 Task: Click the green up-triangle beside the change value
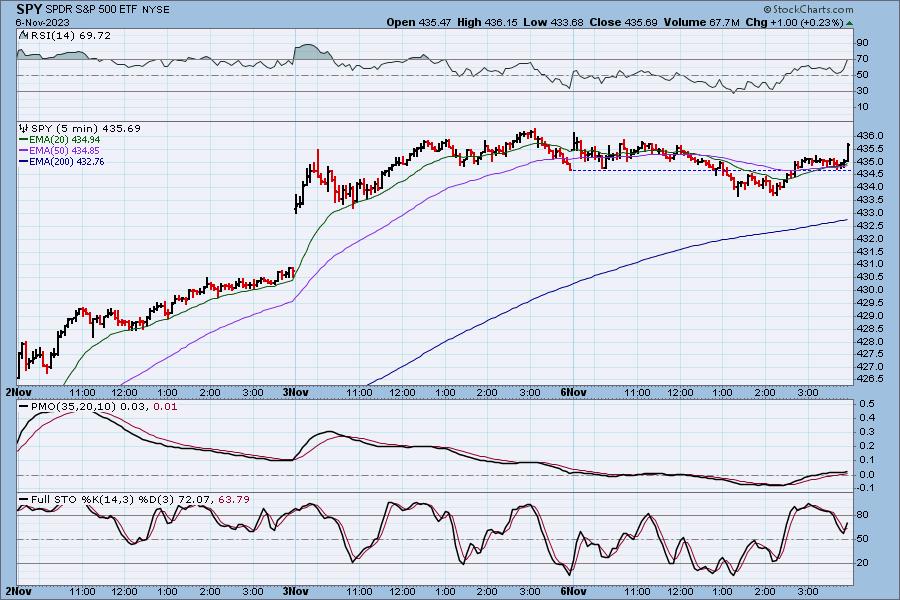tap(849, 23)
